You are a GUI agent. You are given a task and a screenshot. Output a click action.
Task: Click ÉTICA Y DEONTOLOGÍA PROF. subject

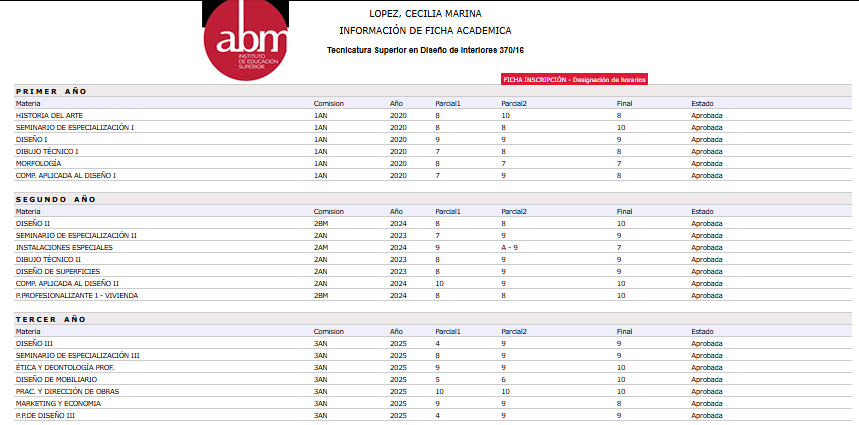pyautogui.click(x=64, y=367)
